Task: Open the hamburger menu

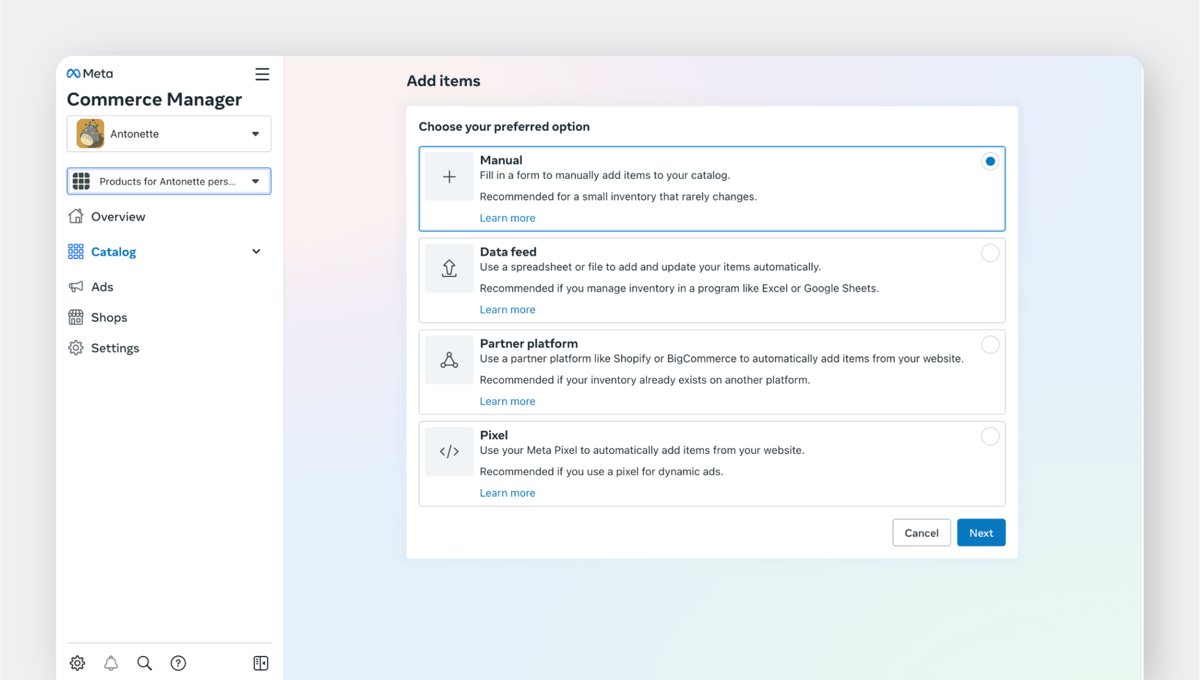Action: pos(262,73)
